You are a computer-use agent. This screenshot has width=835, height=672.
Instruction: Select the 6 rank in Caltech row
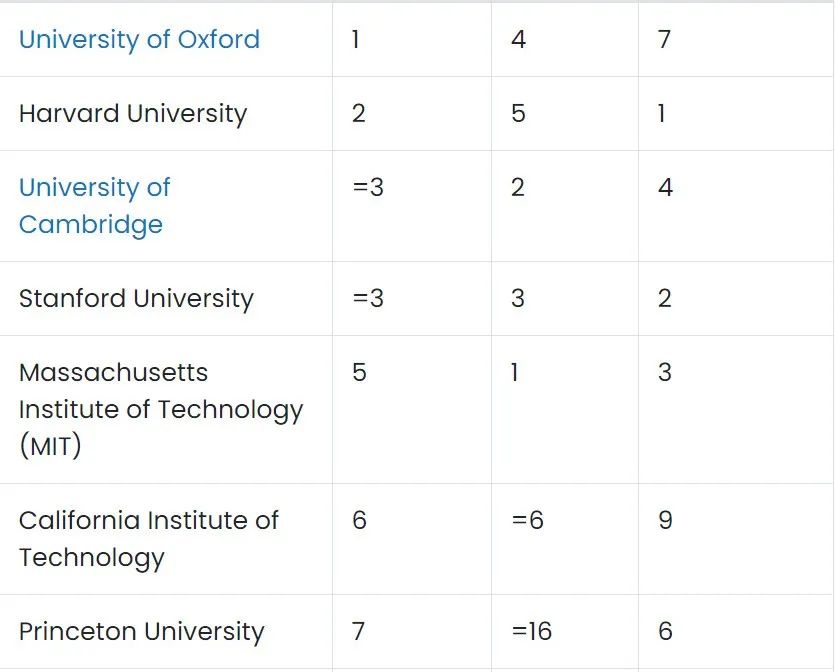359,521
